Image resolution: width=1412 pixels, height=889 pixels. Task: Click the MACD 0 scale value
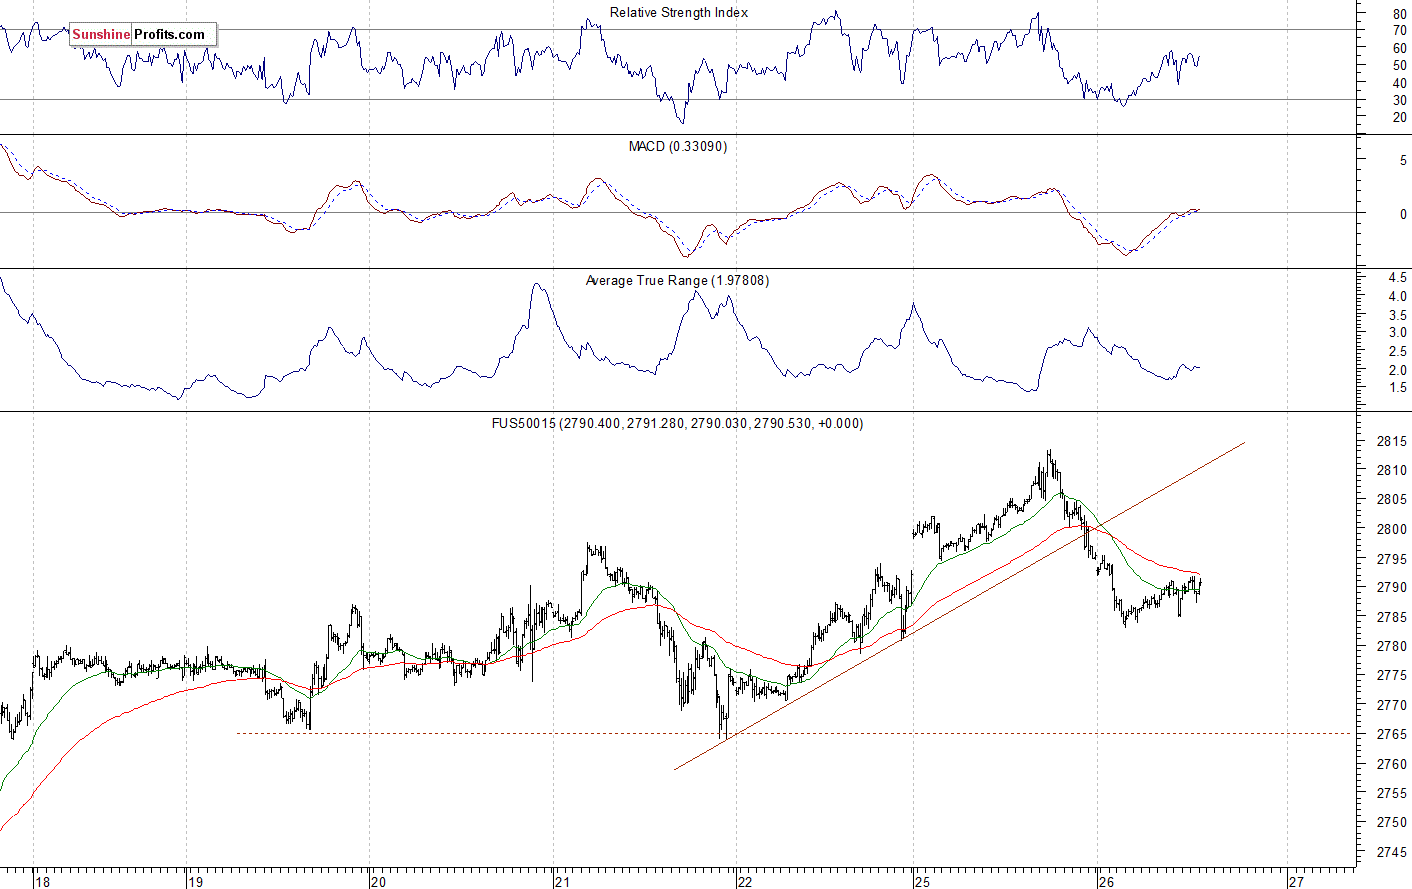[x=1403, y=214]
